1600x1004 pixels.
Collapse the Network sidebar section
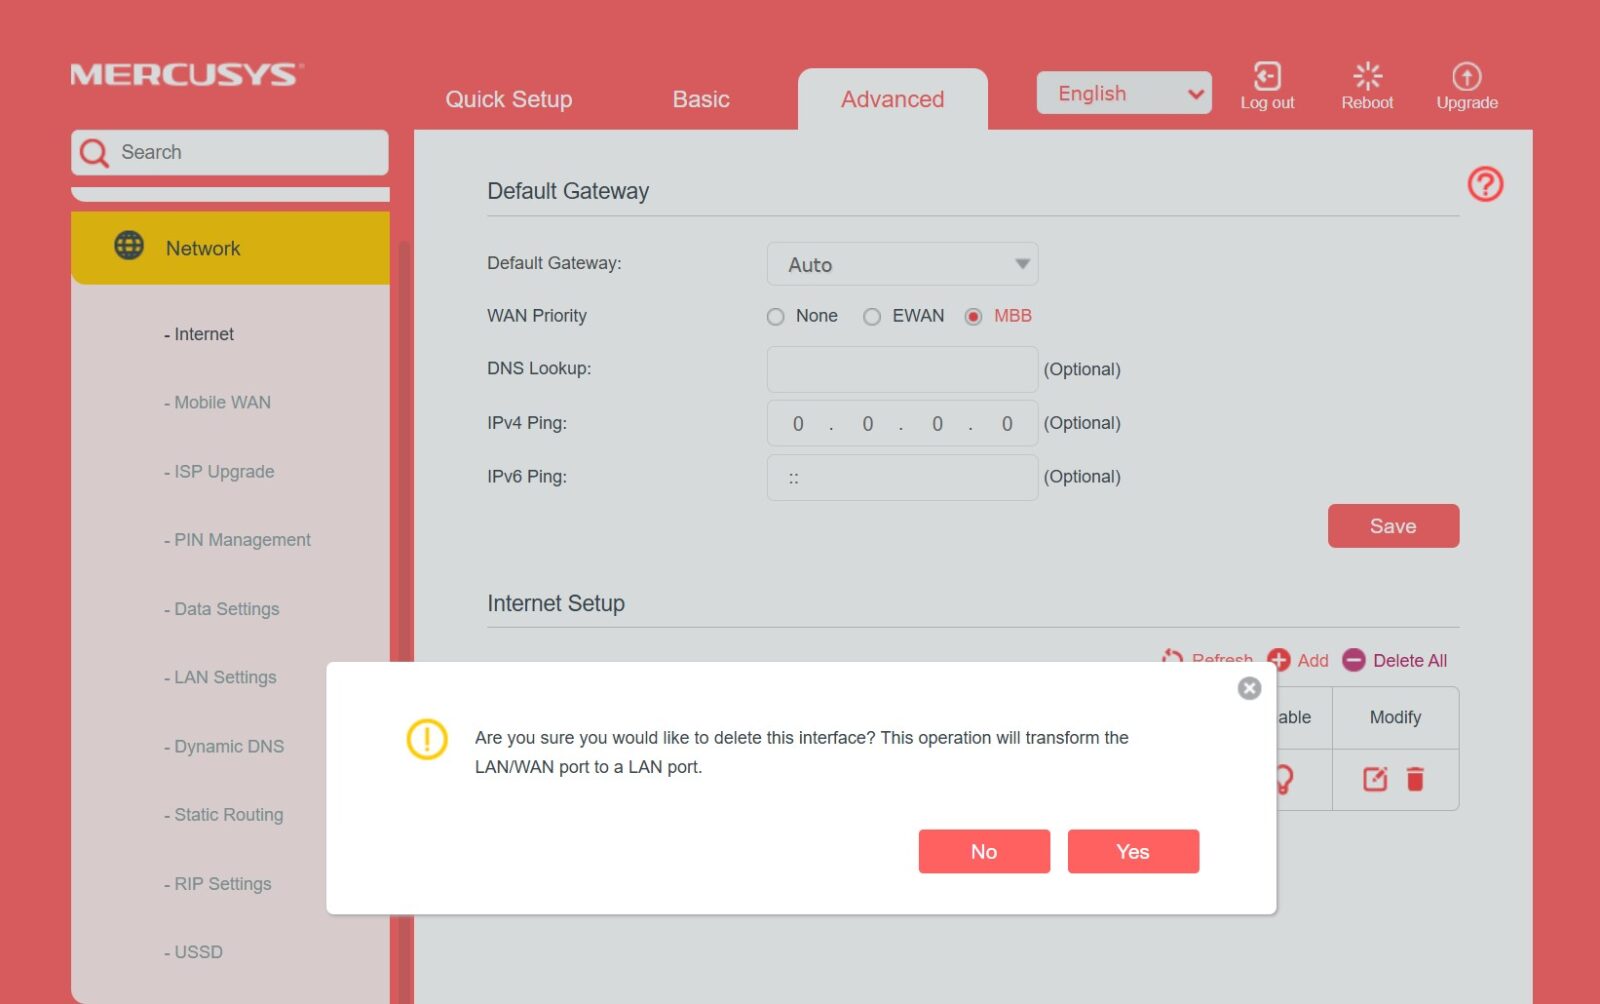pyautogui.click(x=230, y=248)
